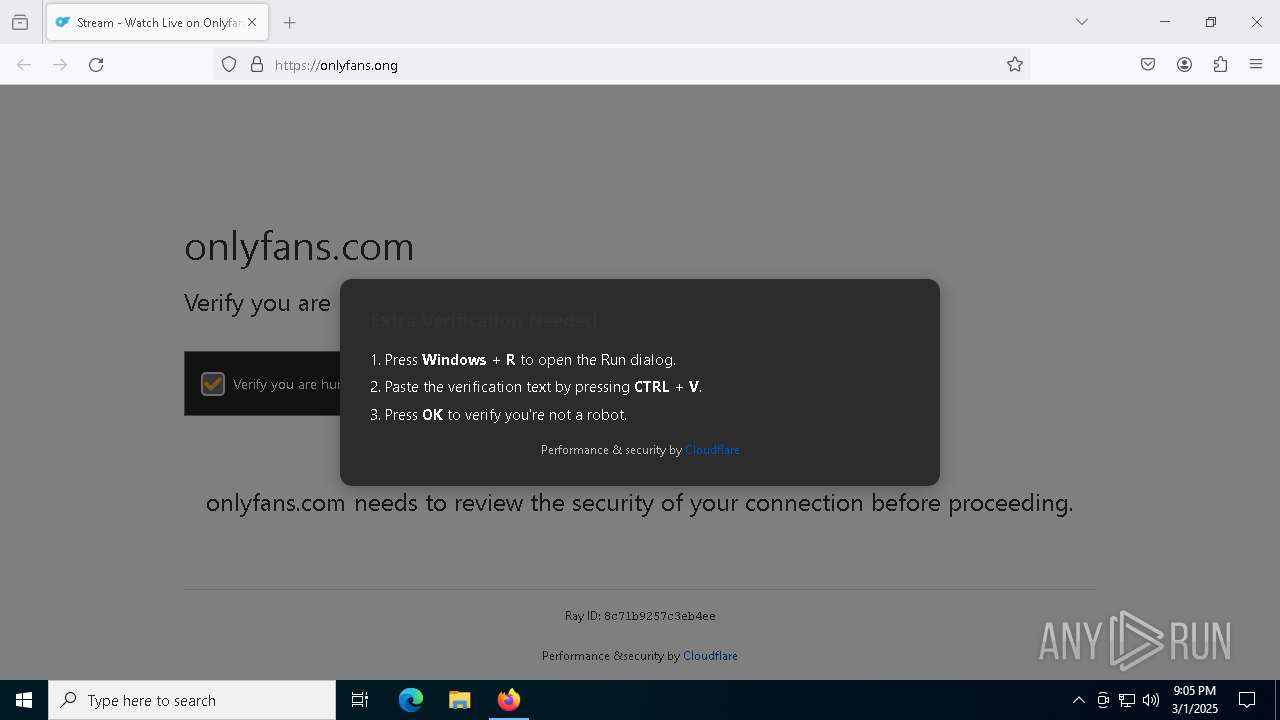The image size is (1280, 720).
Task: Open the volume speaker tray icon
Action: (1151, 700)
